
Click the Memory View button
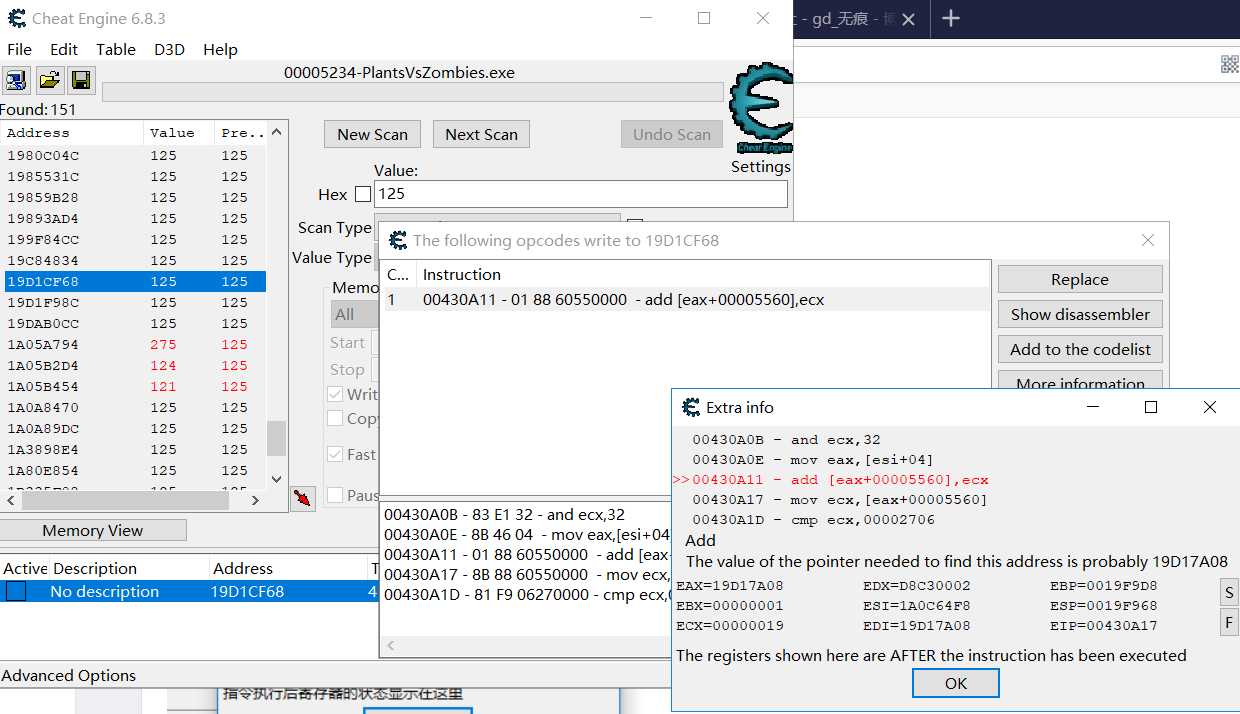pyautogui.click(x=93, y=530)
